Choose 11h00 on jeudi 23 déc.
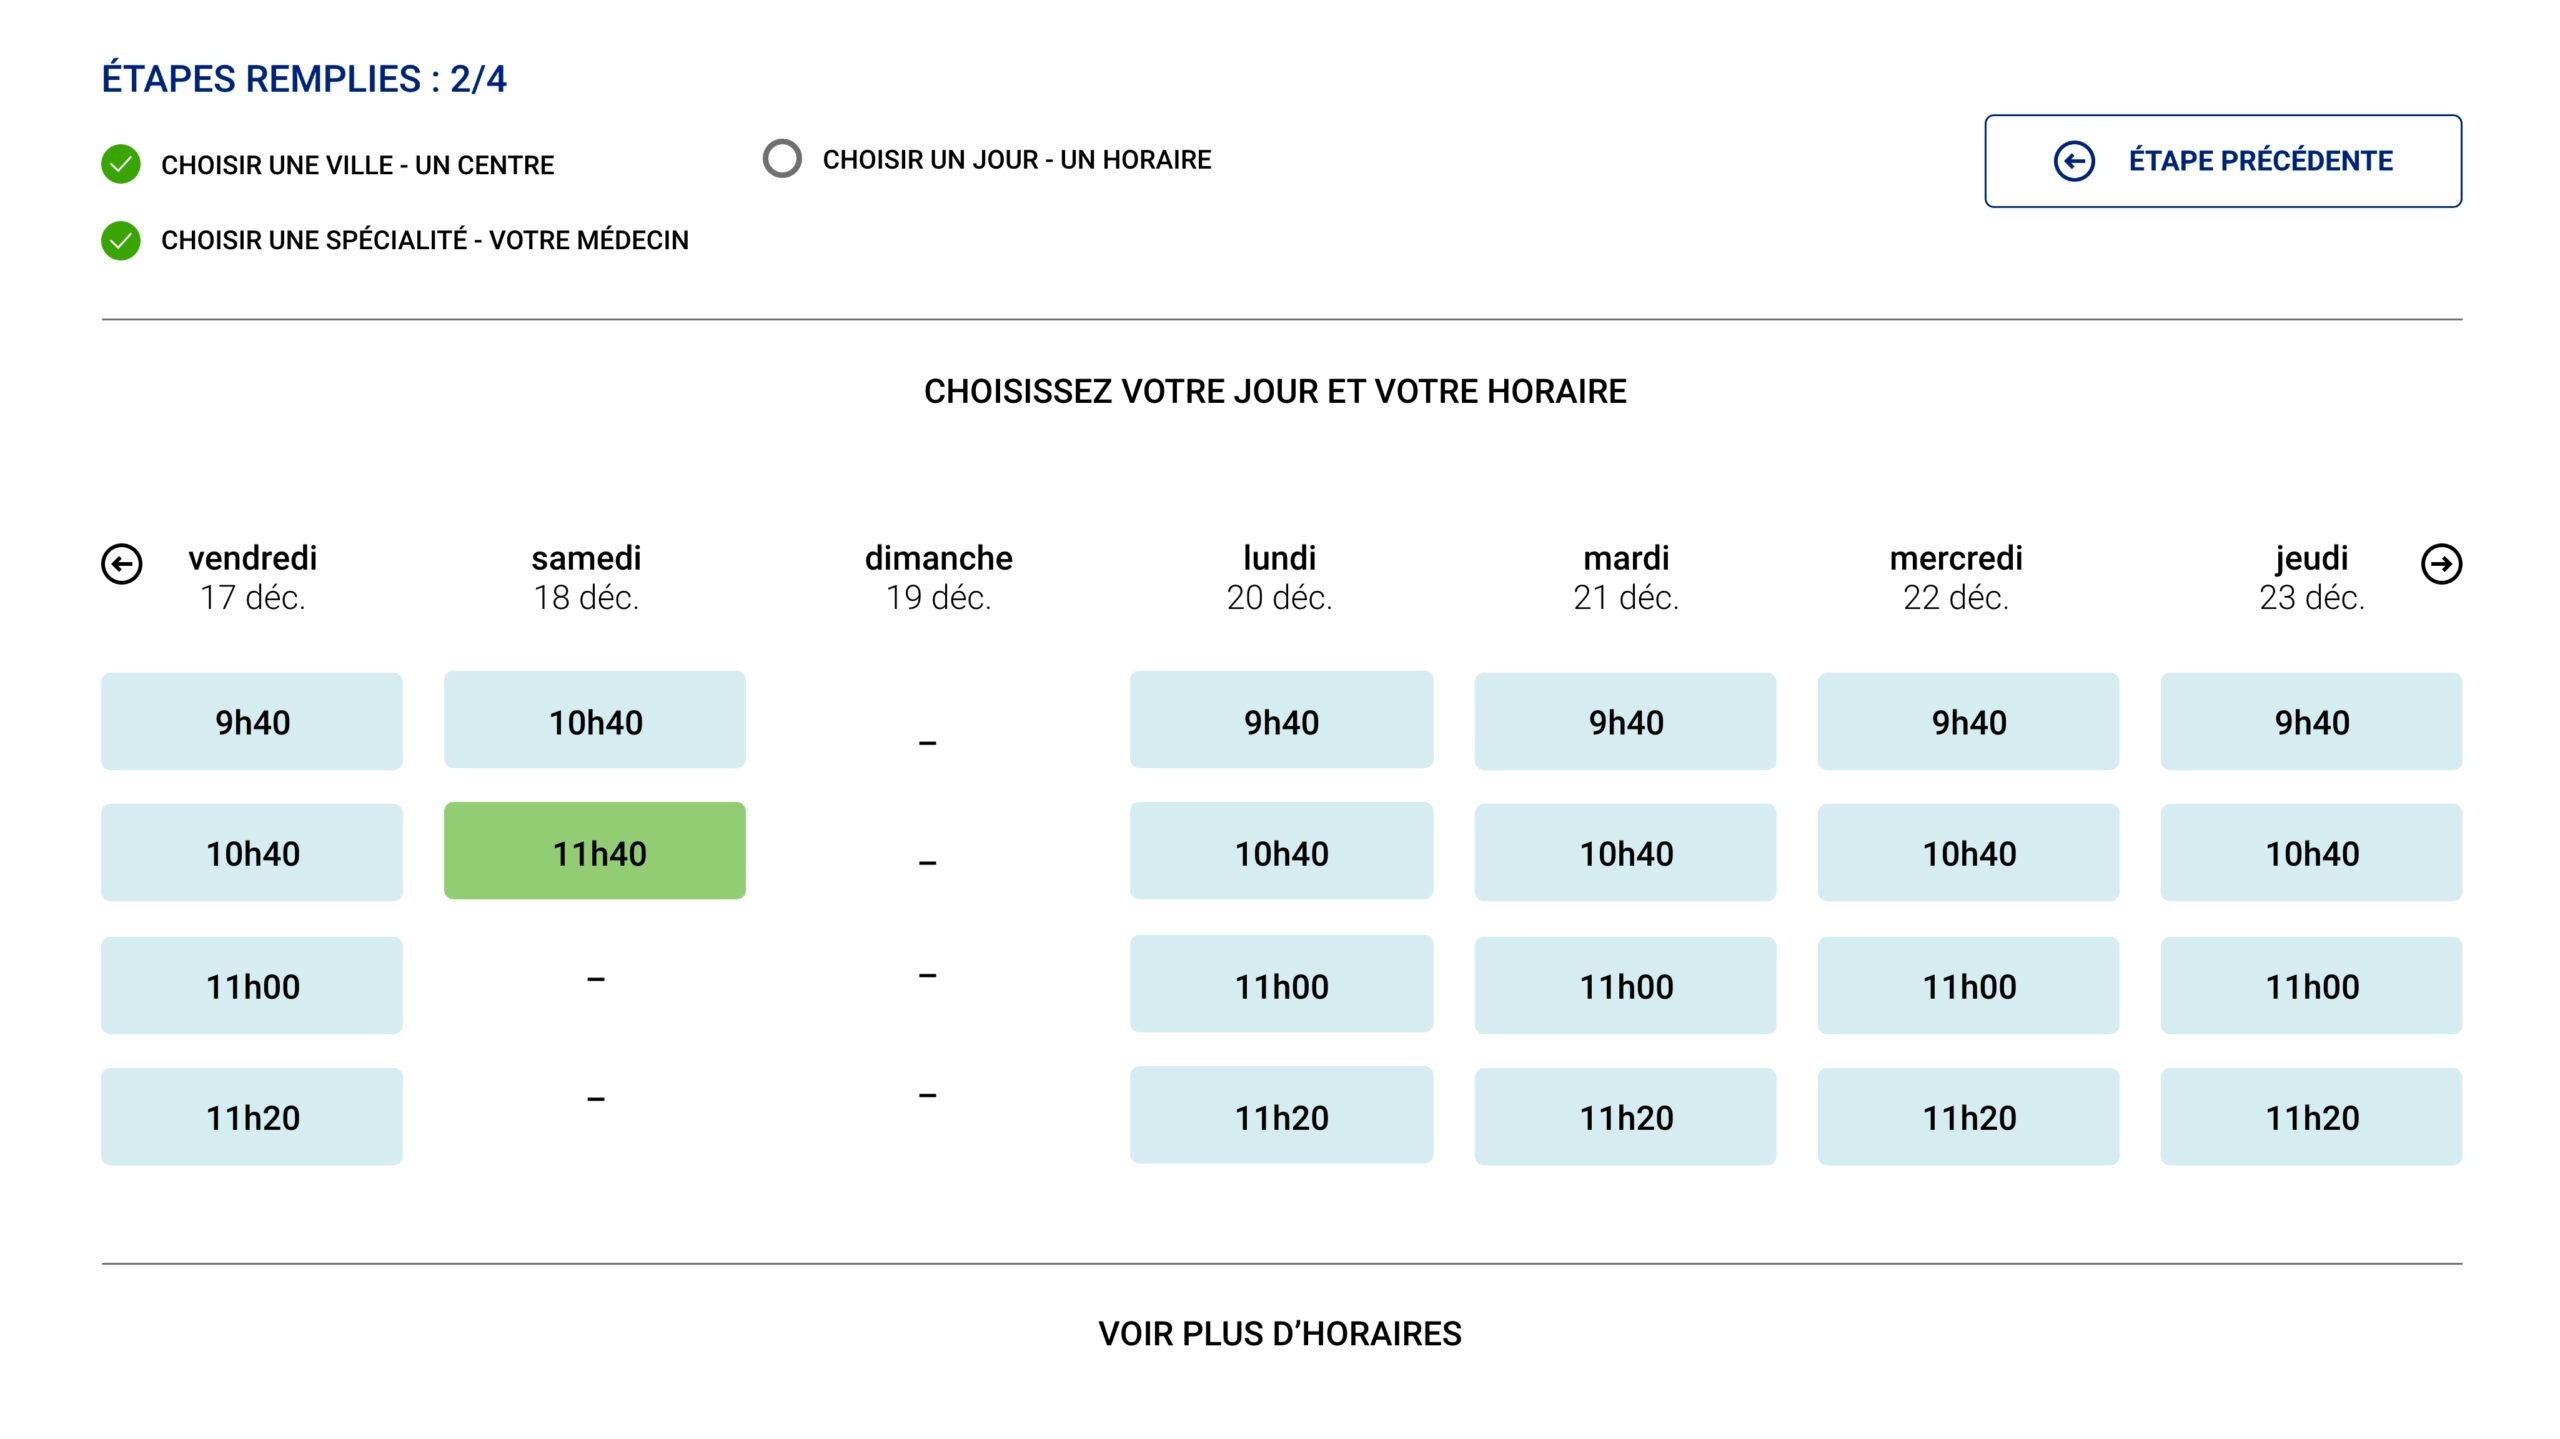 [2311, 986]
